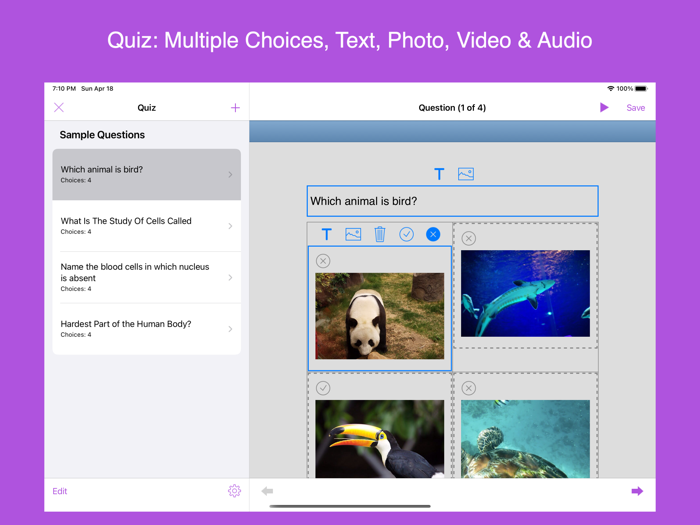
Task: Tap Edit at the bottom of question list
Action: coord(59,491)
